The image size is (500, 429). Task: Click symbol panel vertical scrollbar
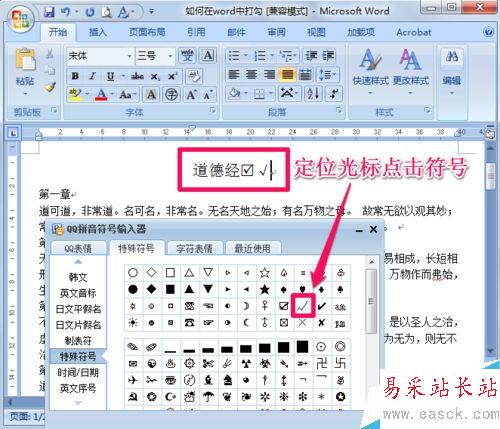tap(371, 302)
